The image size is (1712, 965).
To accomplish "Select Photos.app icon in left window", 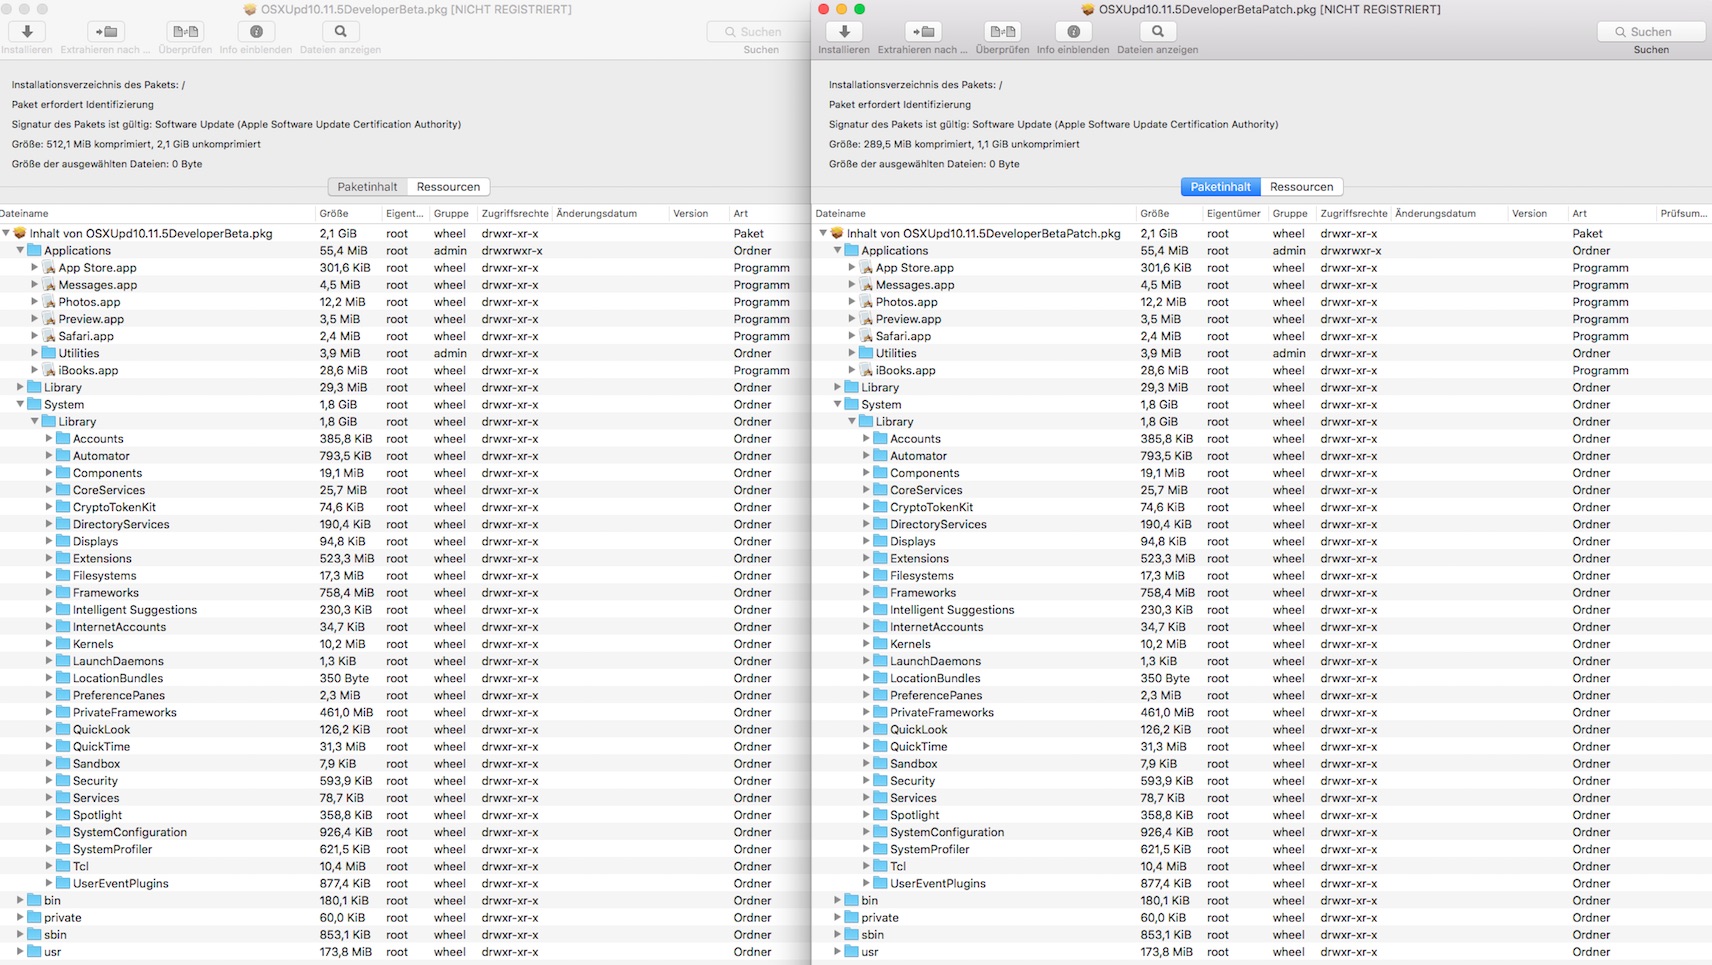I will pyautogui.click(x=48, y=302).
